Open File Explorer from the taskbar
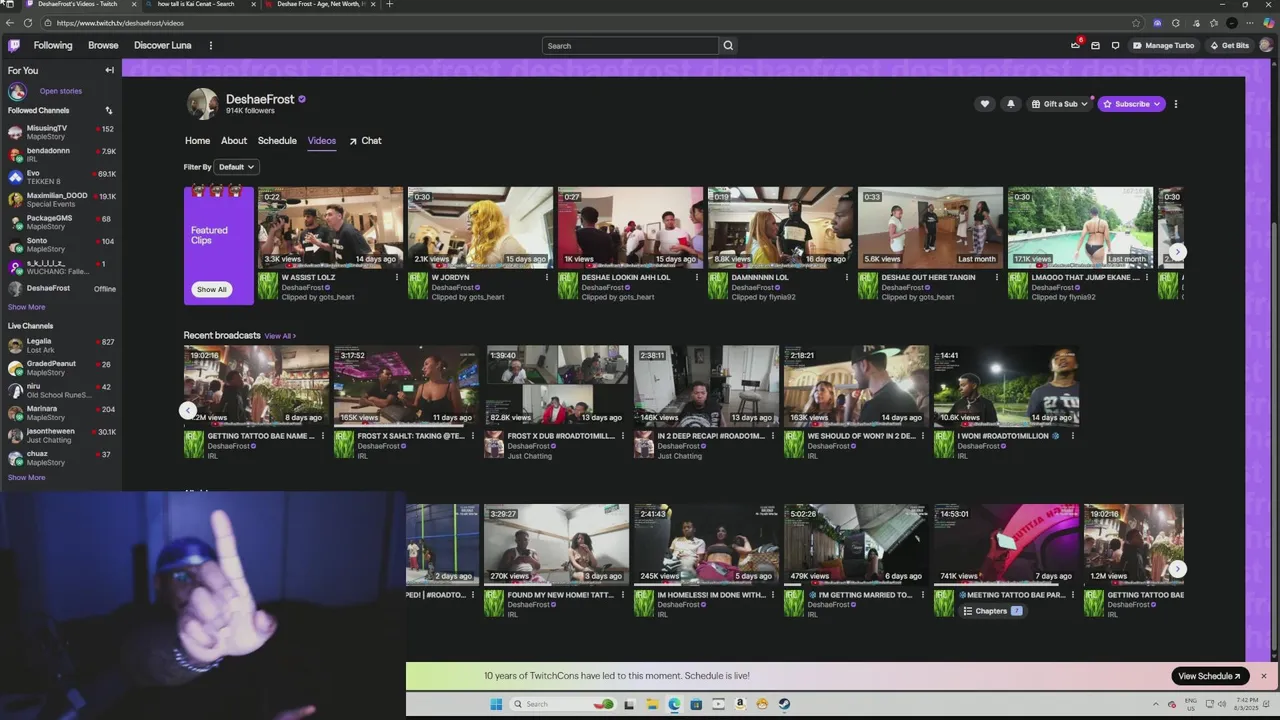1280x720 pixels. (652, 704)
